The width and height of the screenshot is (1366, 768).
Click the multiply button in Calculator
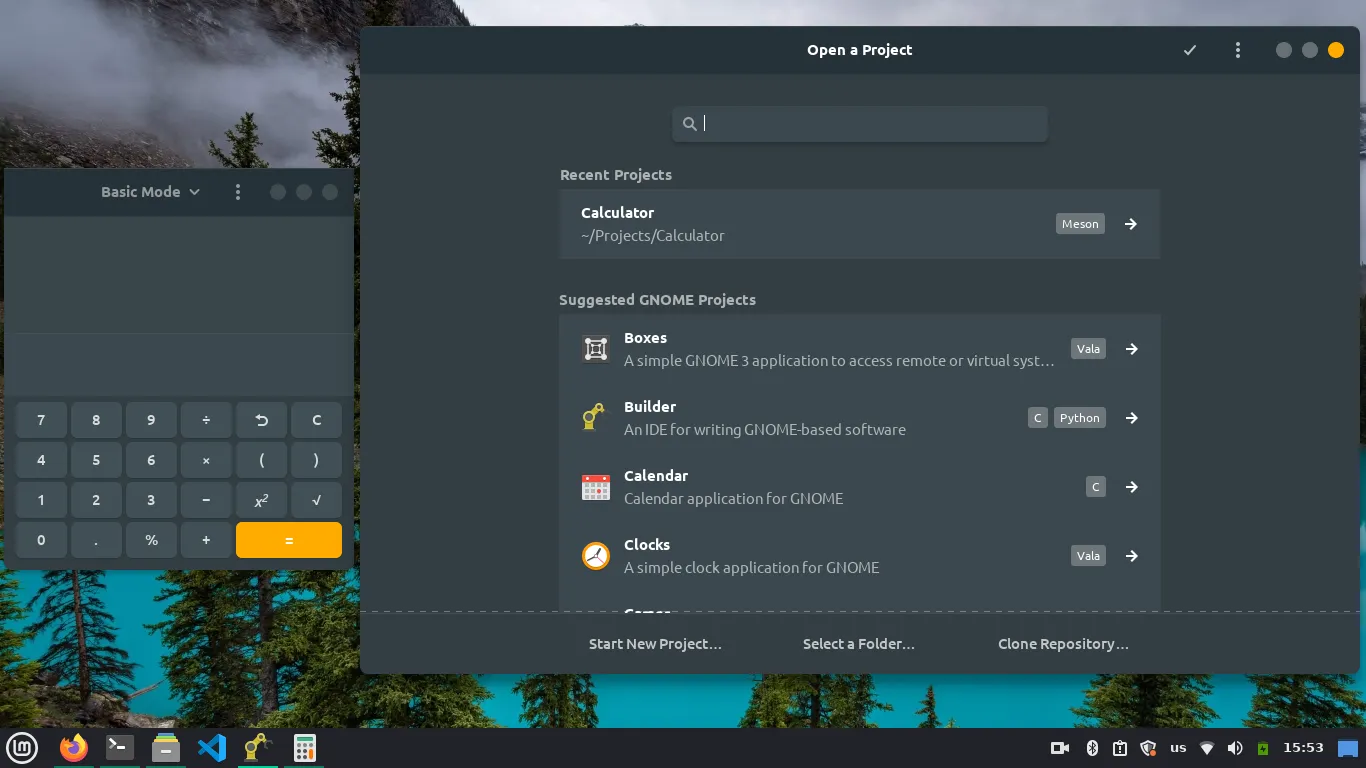[x=207, y=460]
